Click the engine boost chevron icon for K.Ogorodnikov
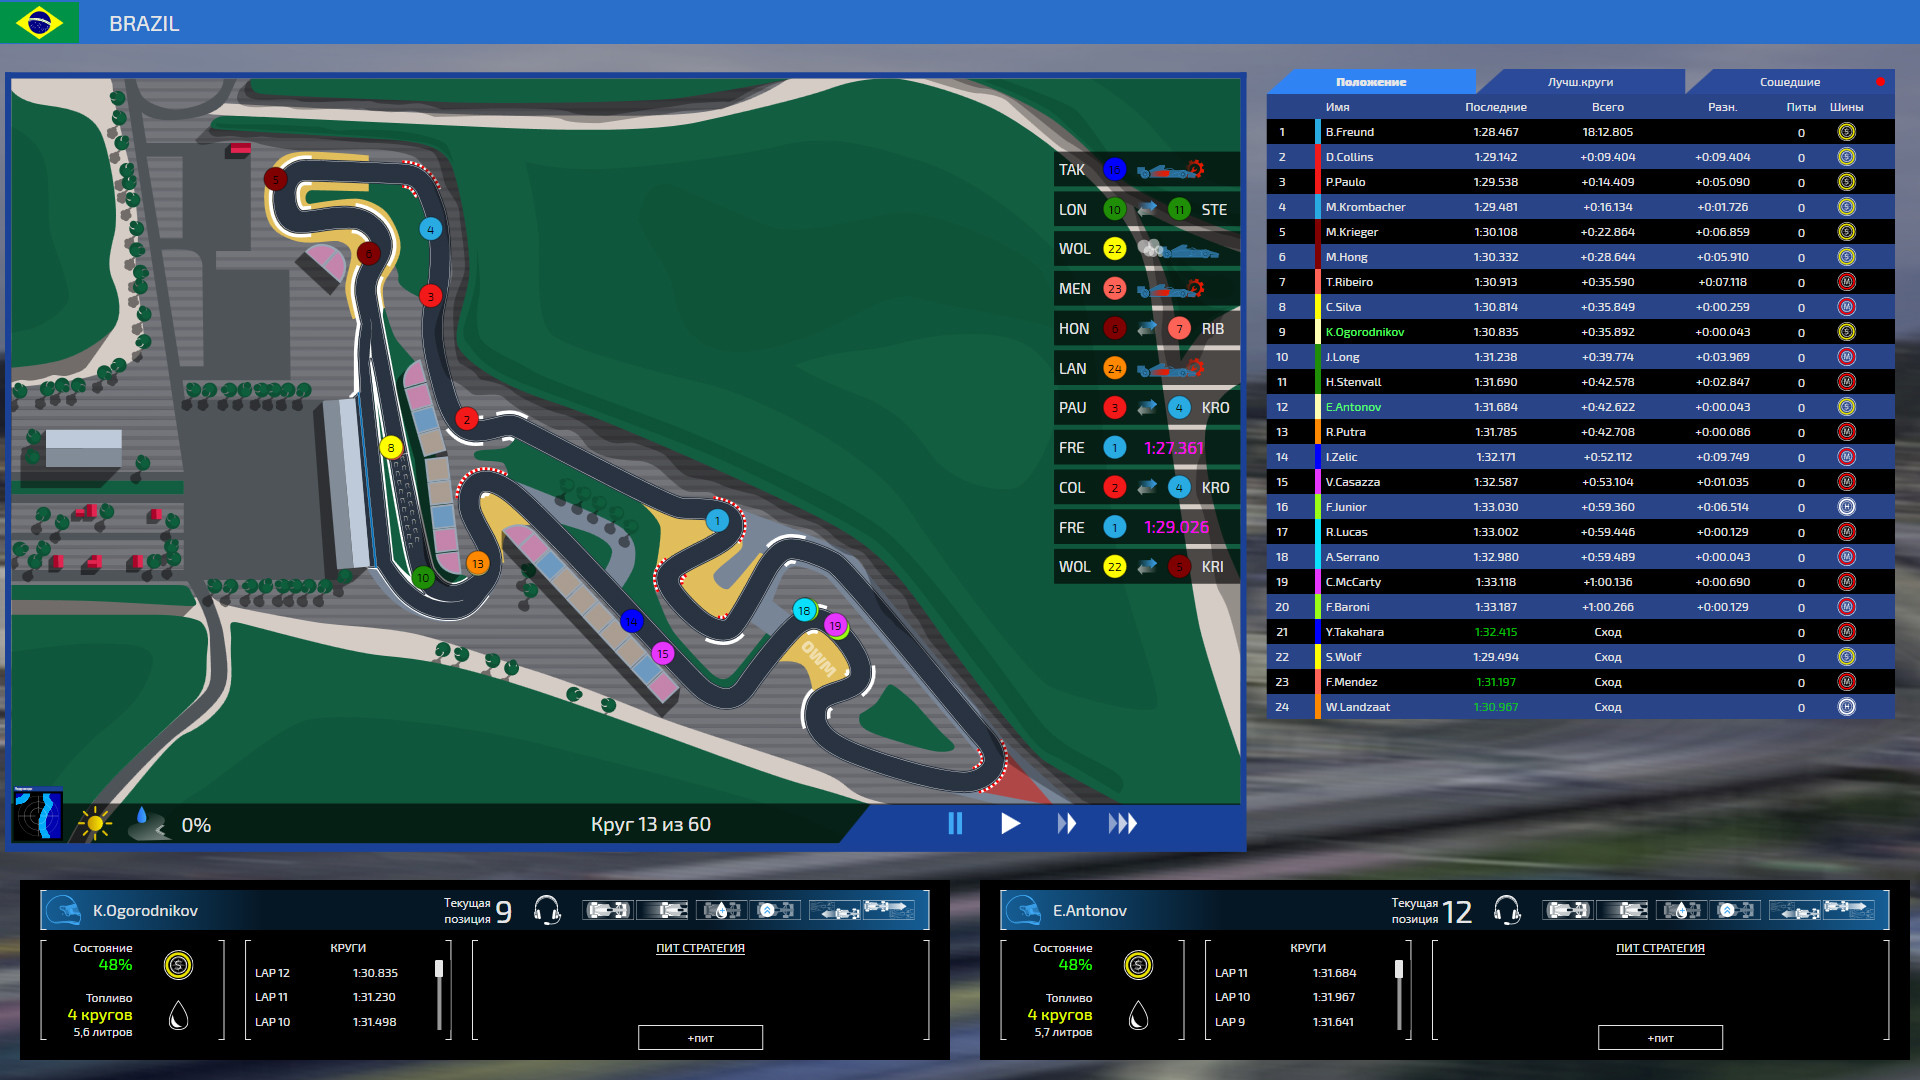Viewport: 1920px width, 1080px height. (x=778, y=910)
